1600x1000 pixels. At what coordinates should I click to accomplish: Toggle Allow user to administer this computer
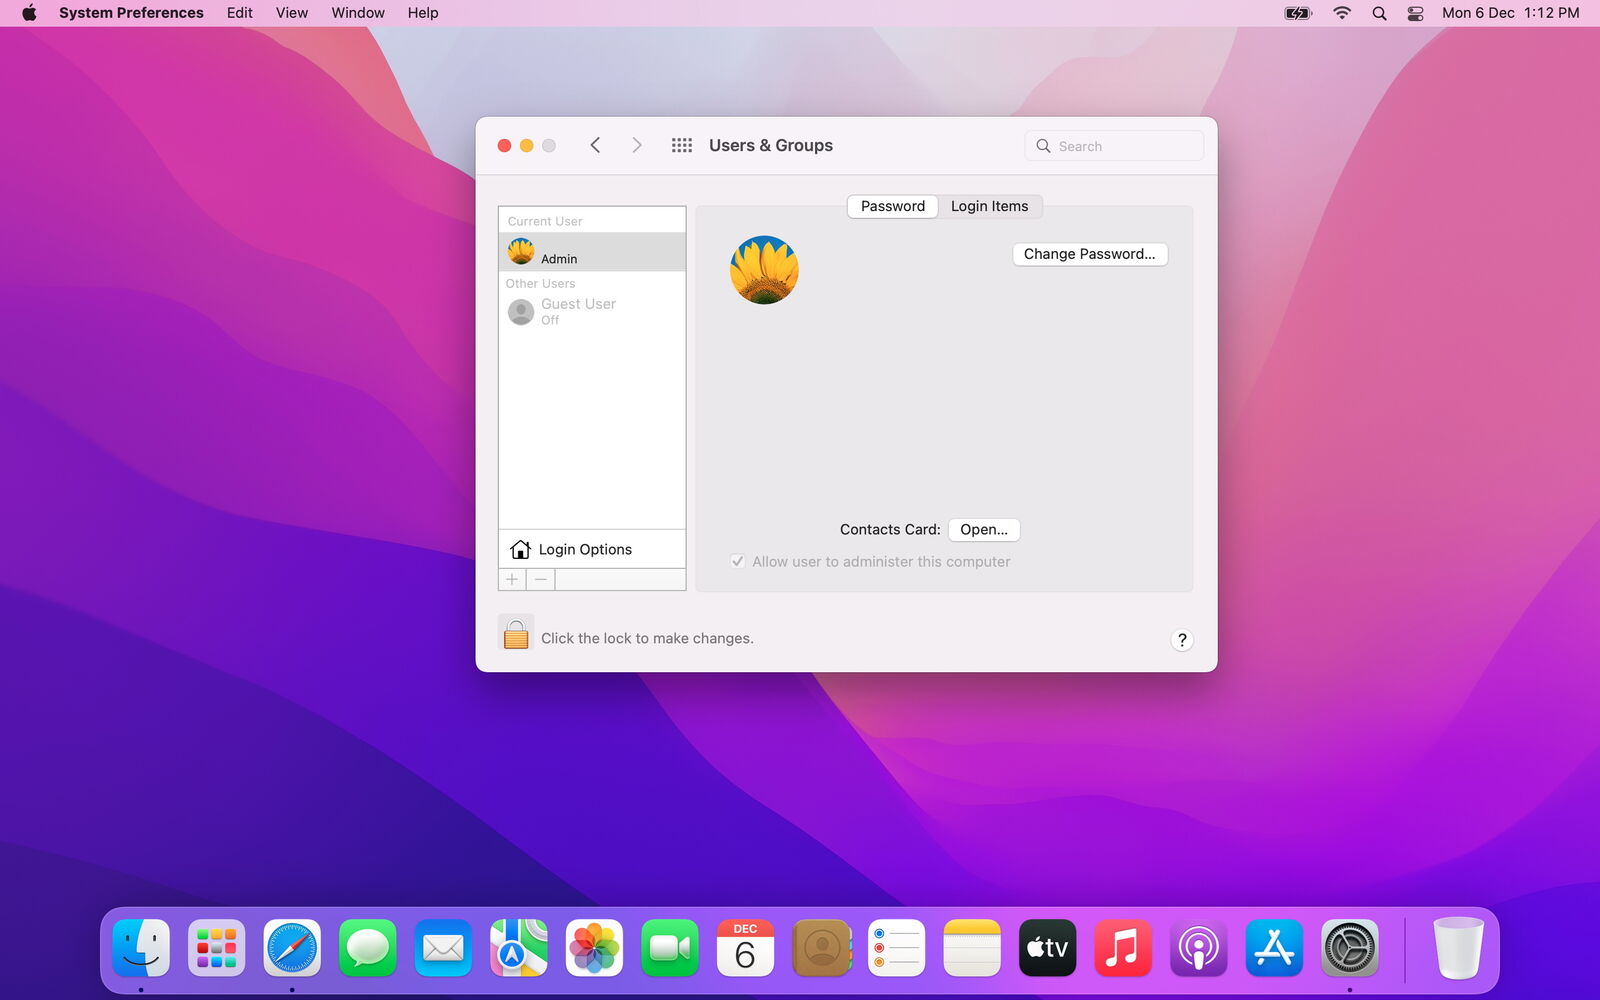pos(737,561)
